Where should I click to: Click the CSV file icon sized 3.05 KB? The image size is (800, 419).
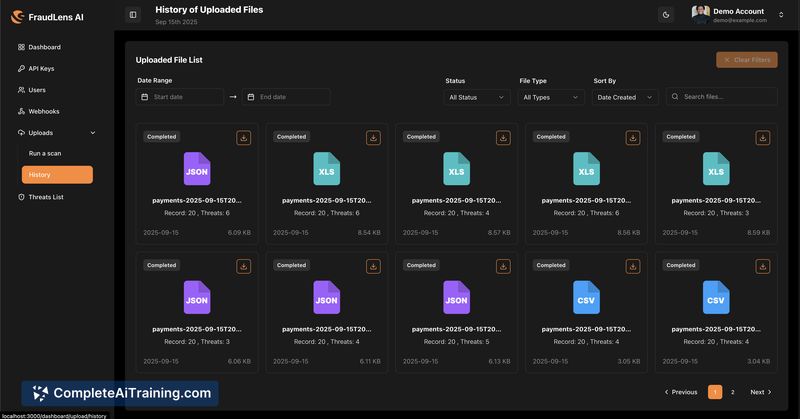(586, 298)
